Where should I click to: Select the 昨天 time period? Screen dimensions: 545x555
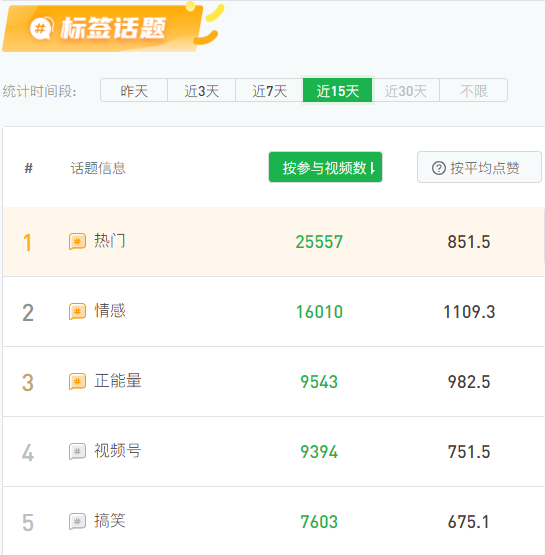(x=134, y=91)
